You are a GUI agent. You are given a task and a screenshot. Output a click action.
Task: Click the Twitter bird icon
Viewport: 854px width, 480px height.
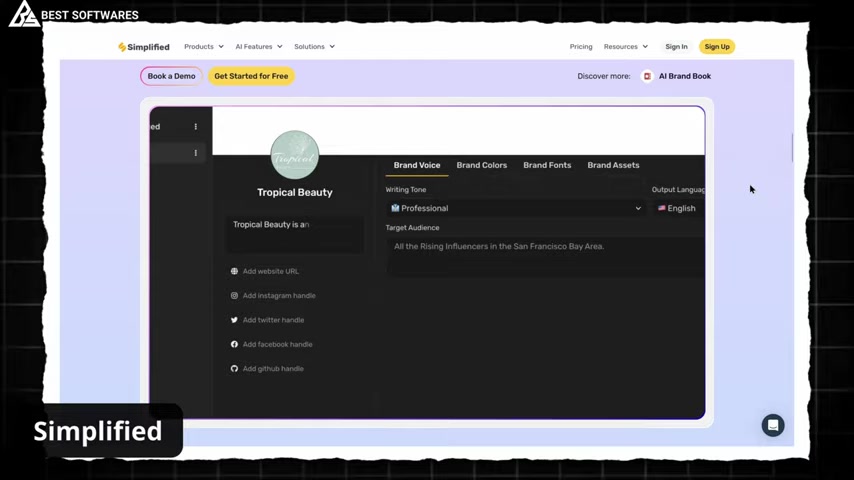tap(234, 320)
